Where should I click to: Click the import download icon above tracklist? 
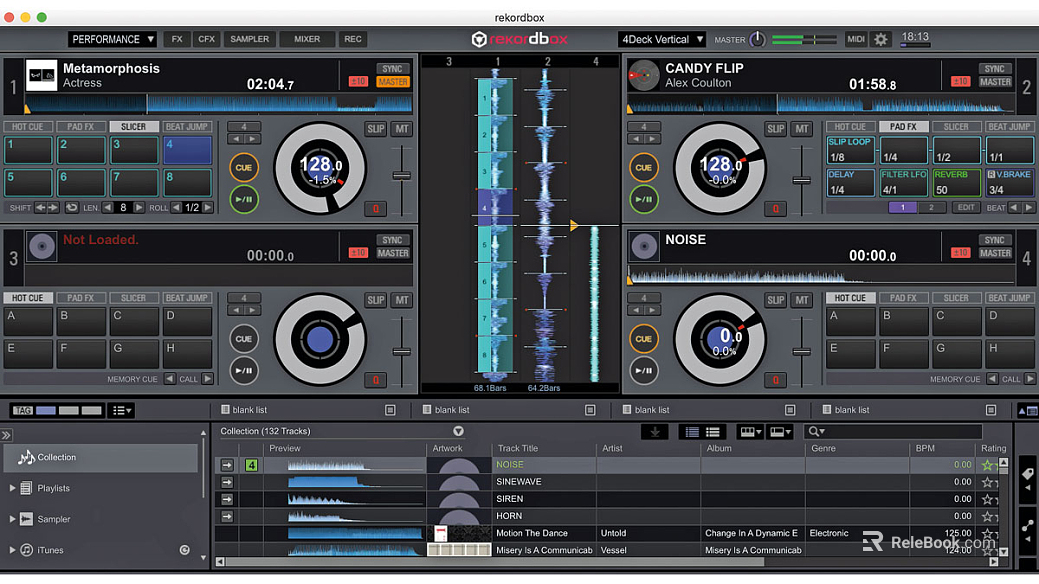[x=655, y=432]
